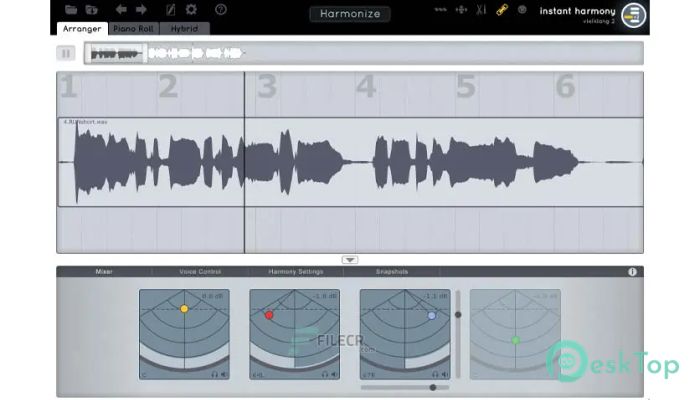Click the info icon in the panel header
The width and height of the screenshot is (700, 400).
click(632, 271)
